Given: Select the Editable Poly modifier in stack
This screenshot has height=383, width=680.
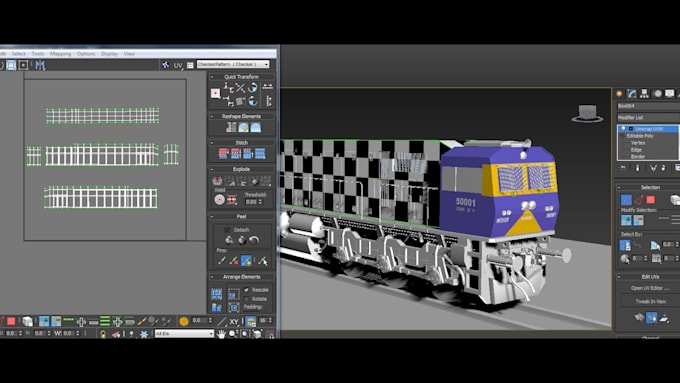Looking at the screenshot, I should coord(640,136).
